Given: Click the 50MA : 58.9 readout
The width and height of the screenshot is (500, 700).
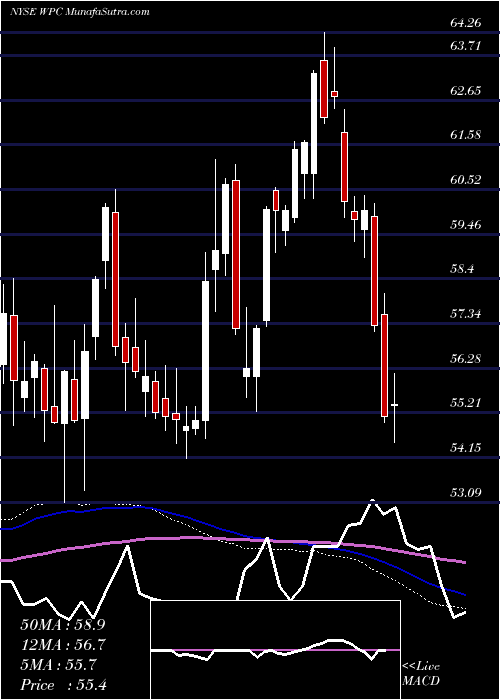Looking at the screenshot, I should pos(62,625).
